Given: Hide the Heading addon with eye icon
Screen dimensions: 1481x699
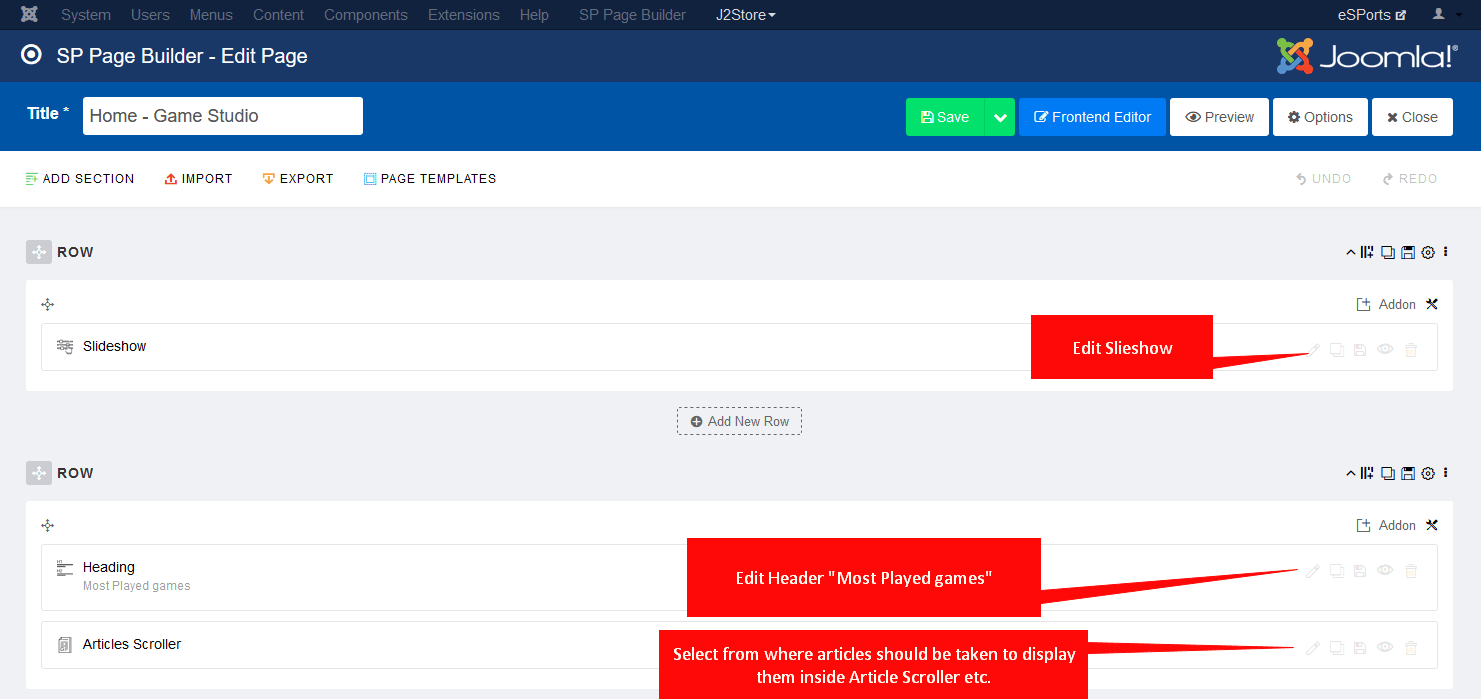Looking at the screenshot, I should point(1385,571).
